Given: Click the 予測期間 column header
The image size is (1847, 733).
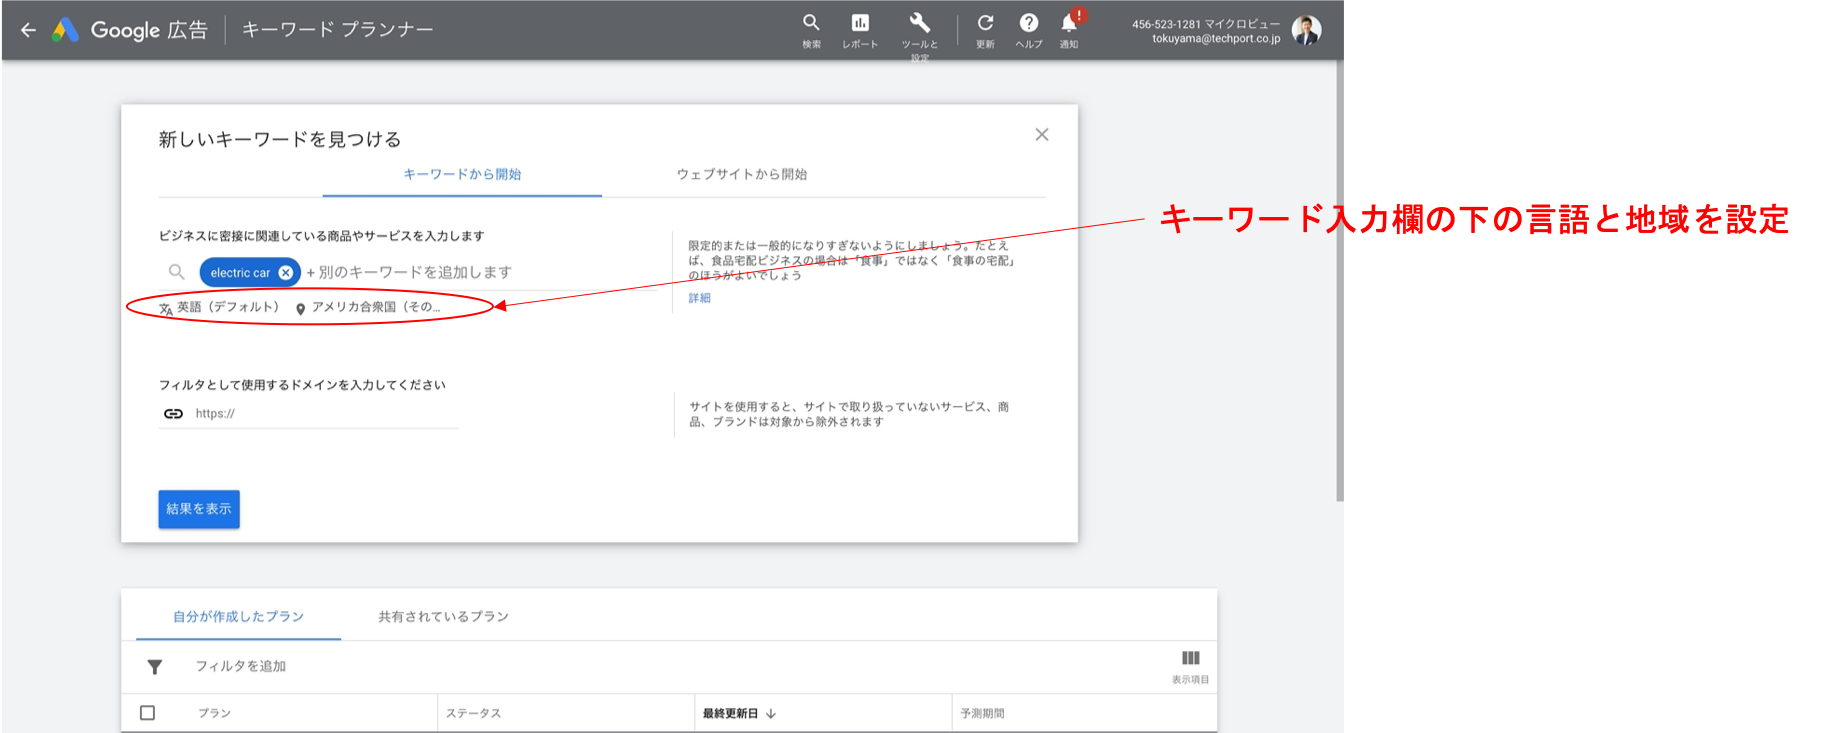Looking at the screenshot, I should point(982,713).
